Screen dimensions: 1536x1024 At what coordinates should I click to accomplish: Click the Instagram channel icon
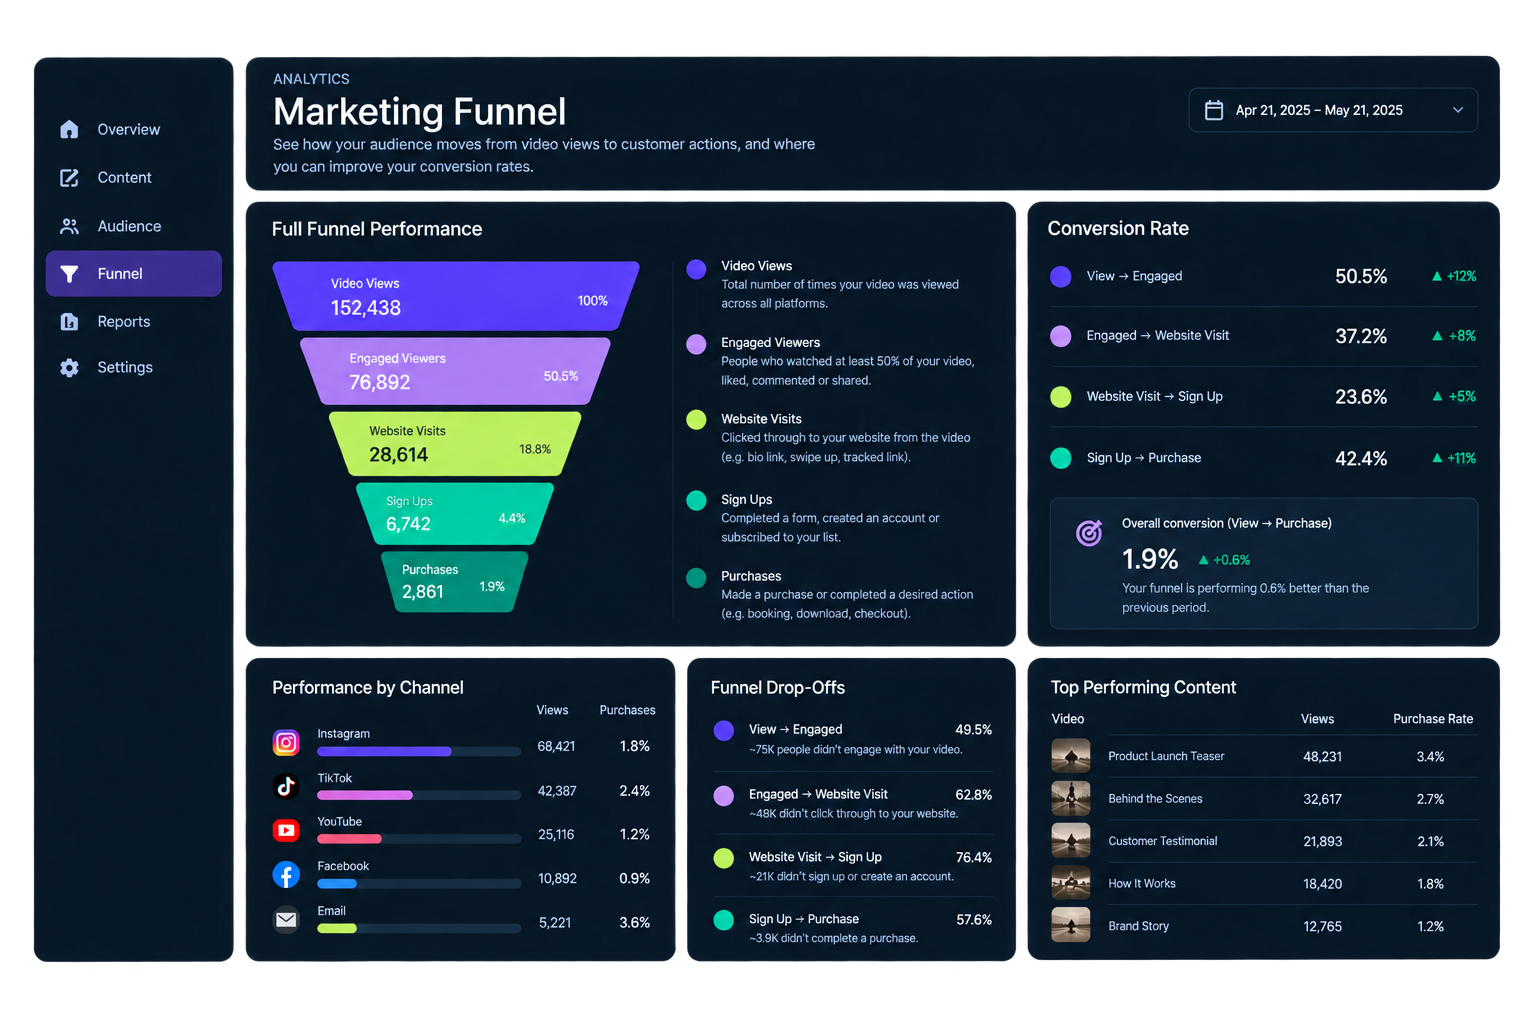[x=286, y=743]
